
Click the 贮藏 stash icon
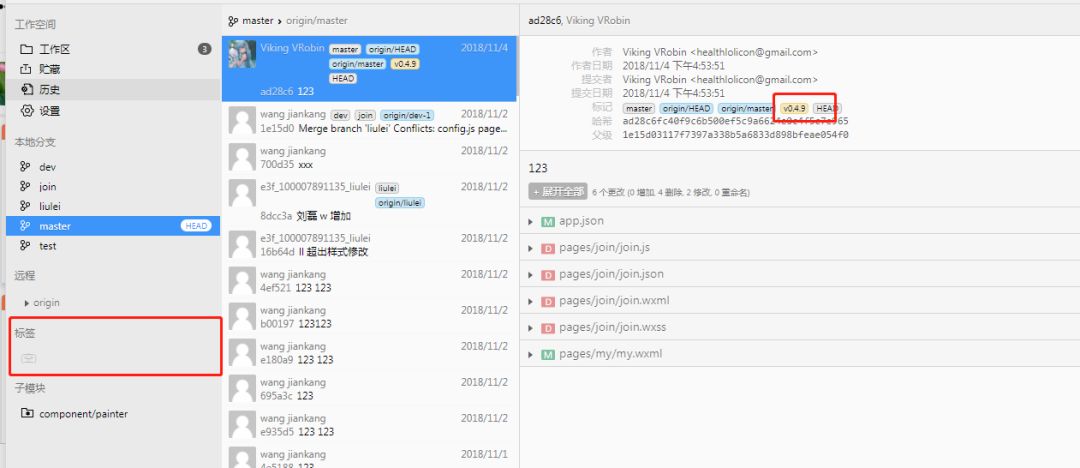[26, 69]
